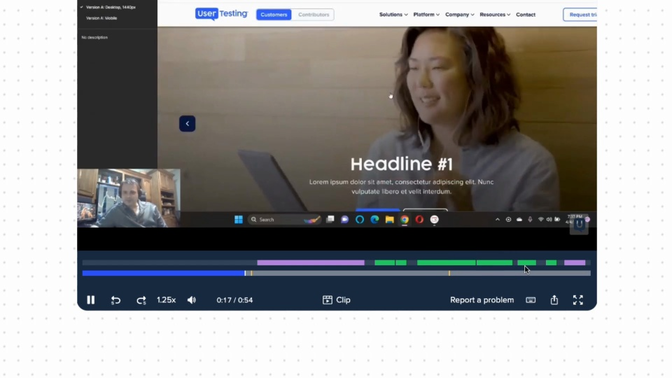Switch to the Contributors toggle option
672x378 pixels.
(x=314, y=15)
